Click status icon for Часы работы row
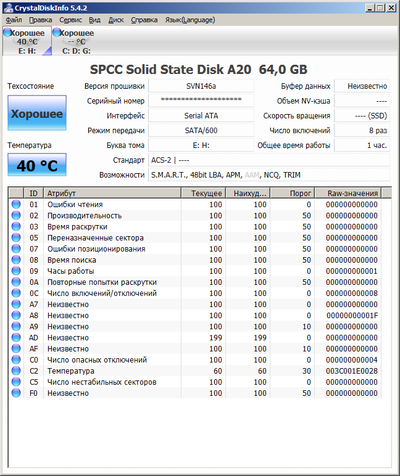Image resolution: width=400 pixels, height=476 pixels. pos(16,271)
